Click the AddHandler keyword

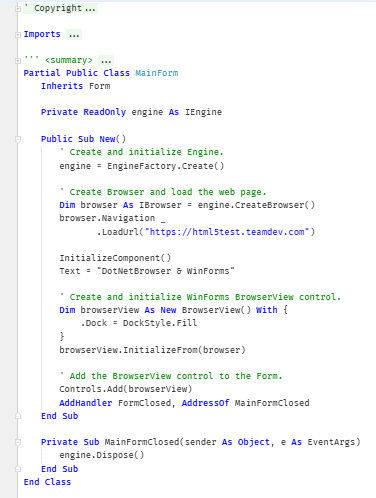(x=86, y=403)
